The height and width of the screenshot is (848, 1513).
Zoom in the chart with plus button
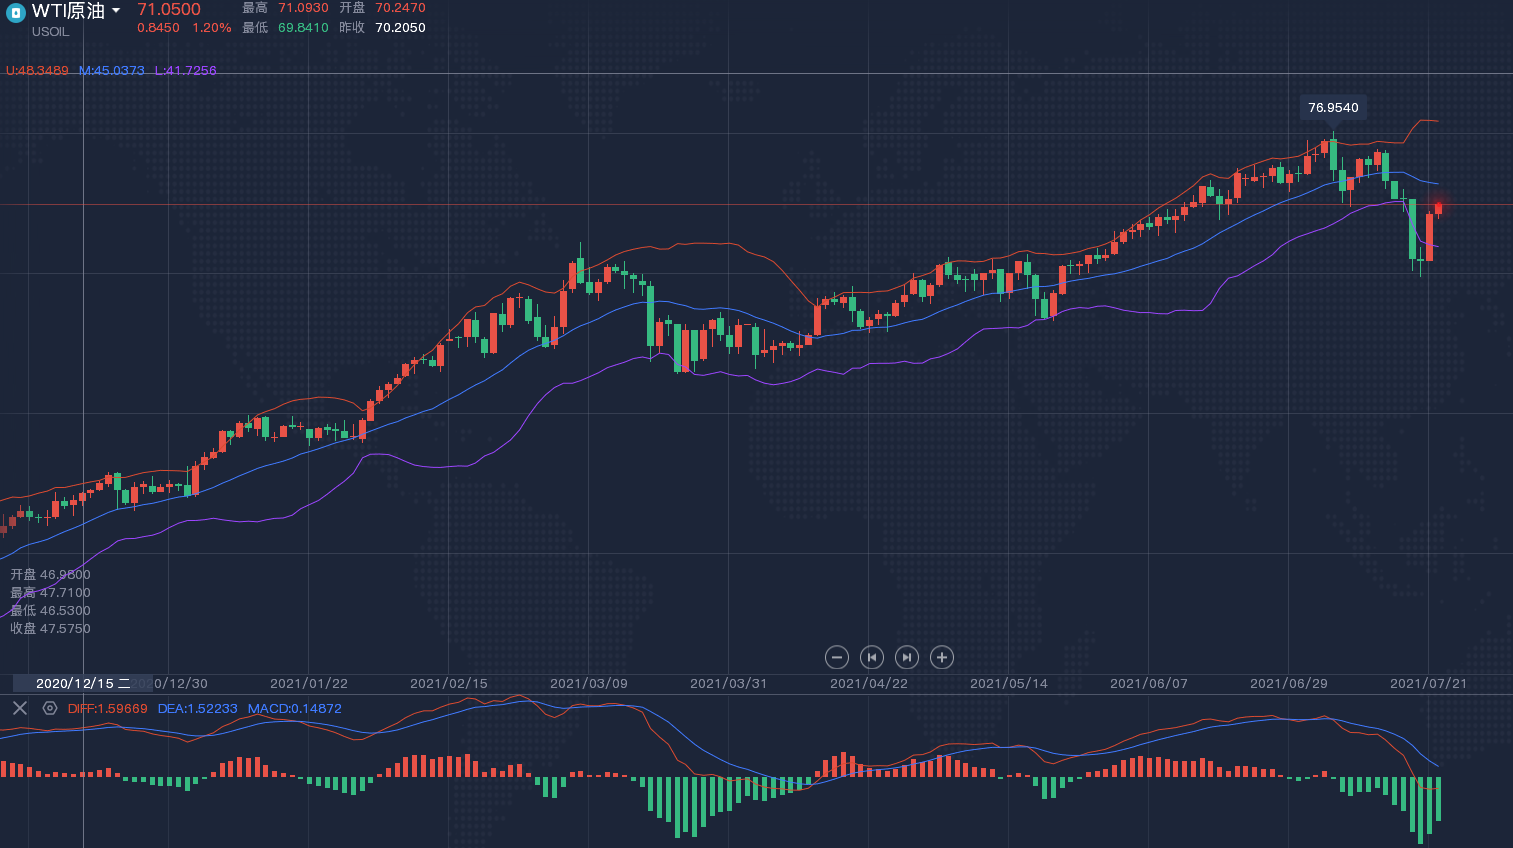(941, 657)
